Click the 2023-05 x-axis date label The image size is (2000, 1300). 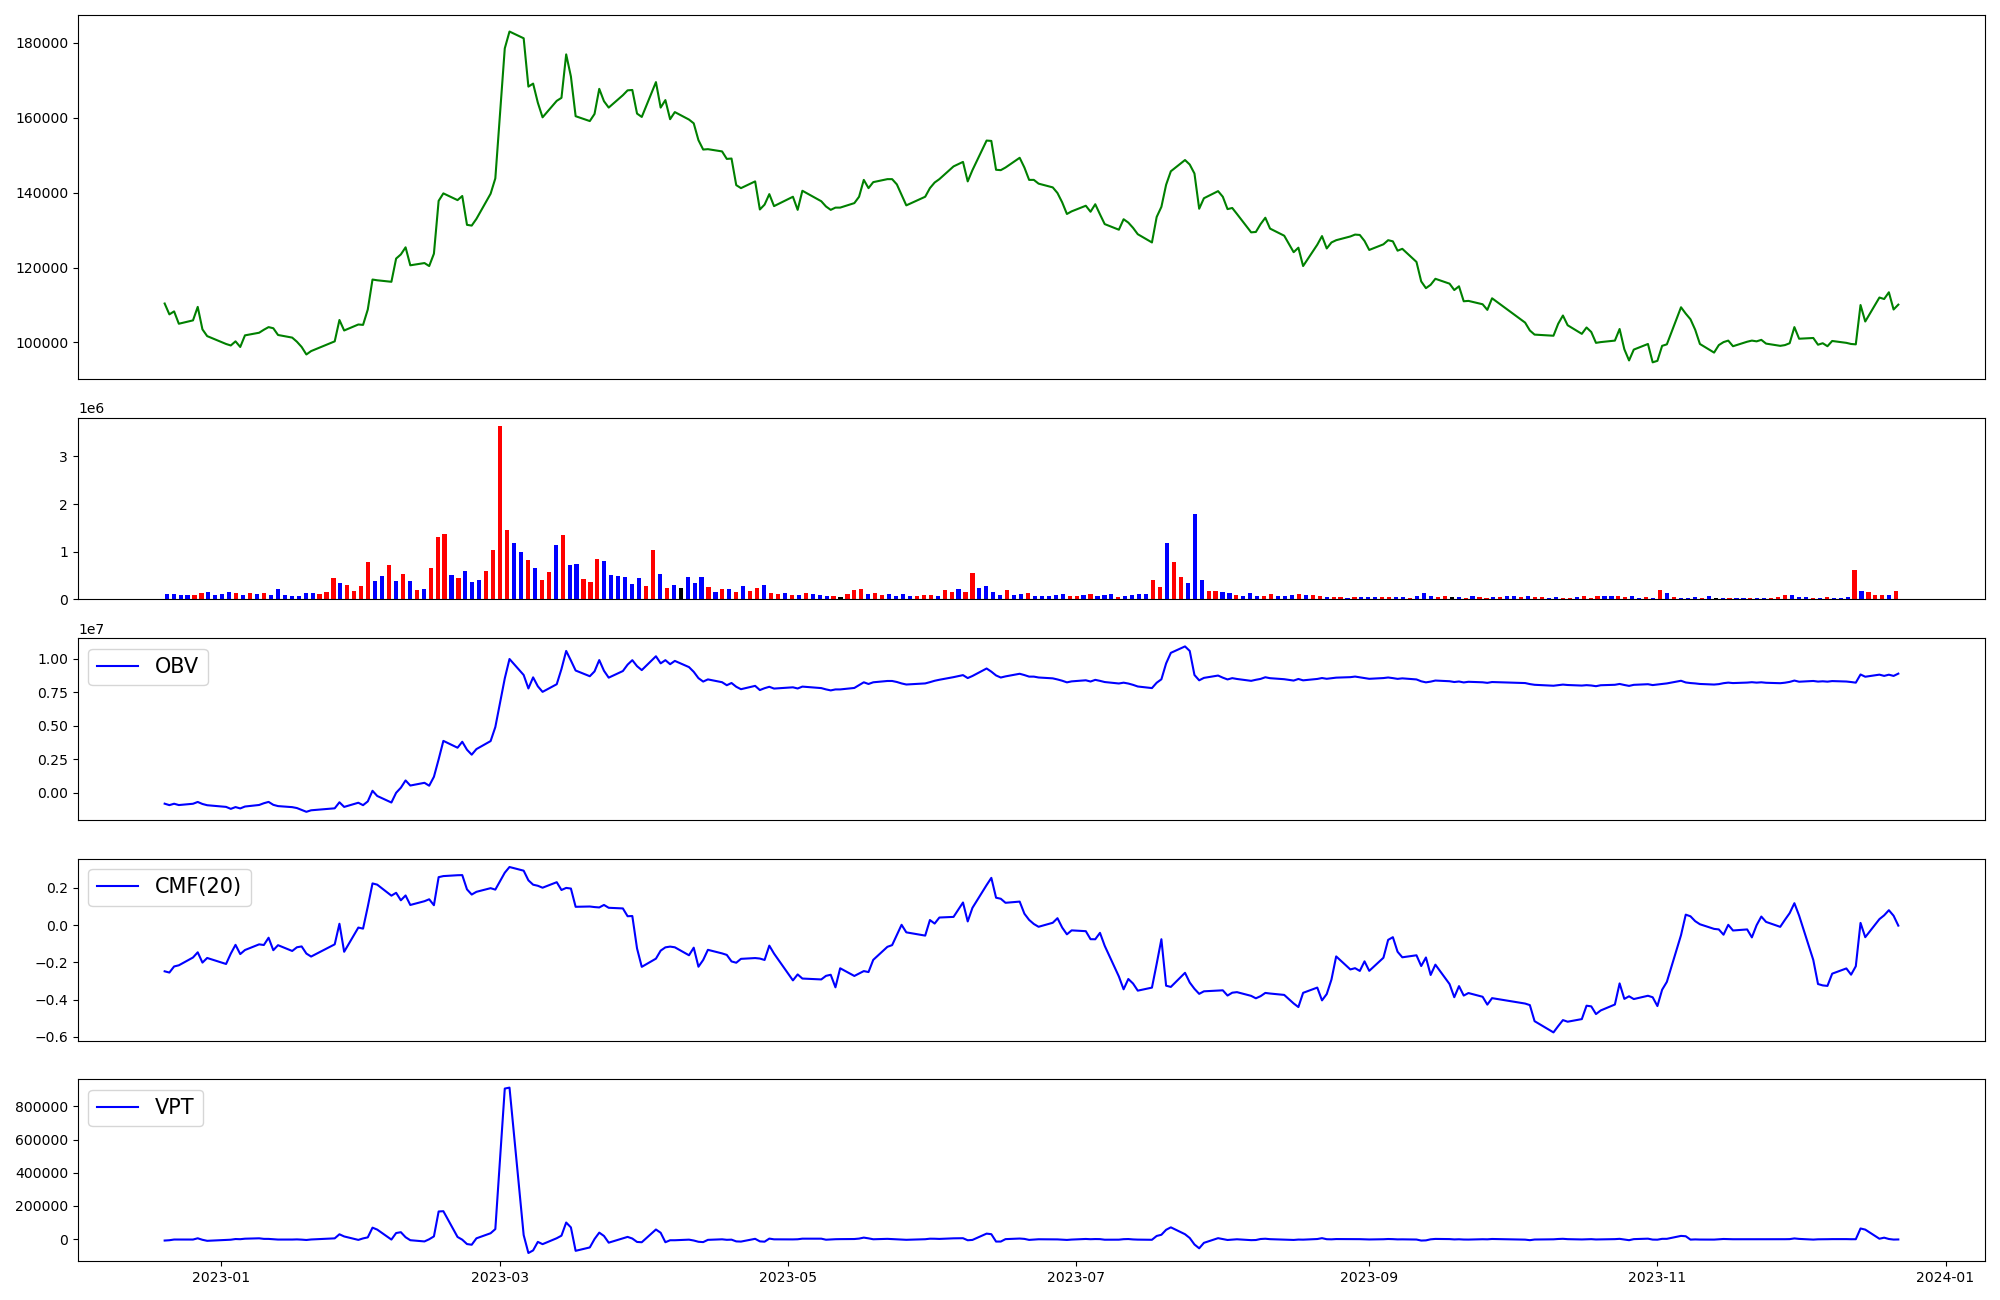(x=788, y=1277)
